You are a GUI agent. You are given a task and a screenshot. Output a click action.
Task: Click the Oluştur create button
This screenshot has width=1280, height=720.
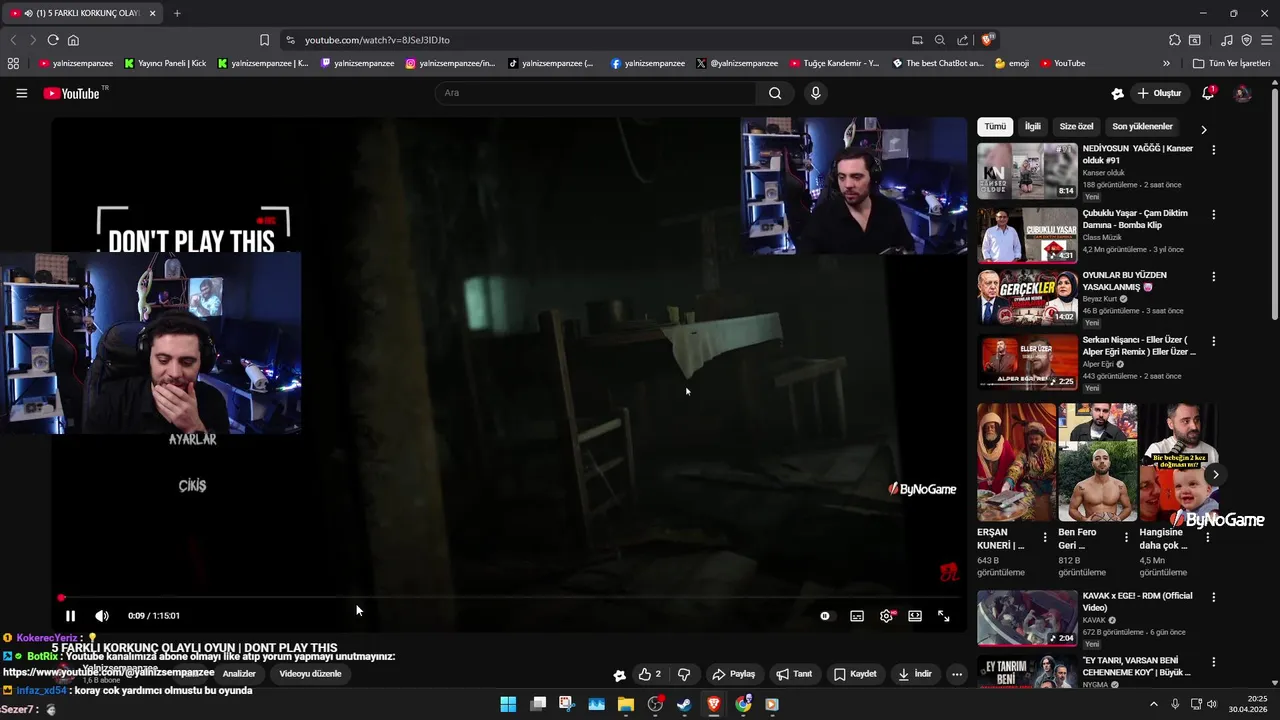click(1159, 93)
